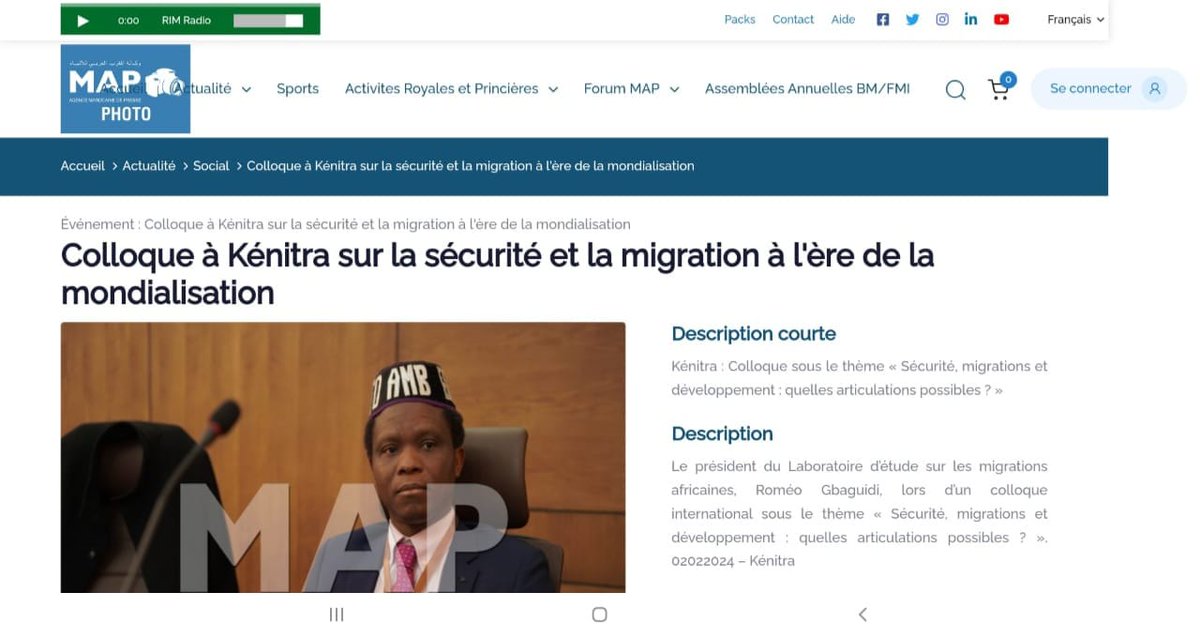This screenshot has height=638, width=1200.
Task: Open the YouTube channel icon
Action: (1000, 18)
